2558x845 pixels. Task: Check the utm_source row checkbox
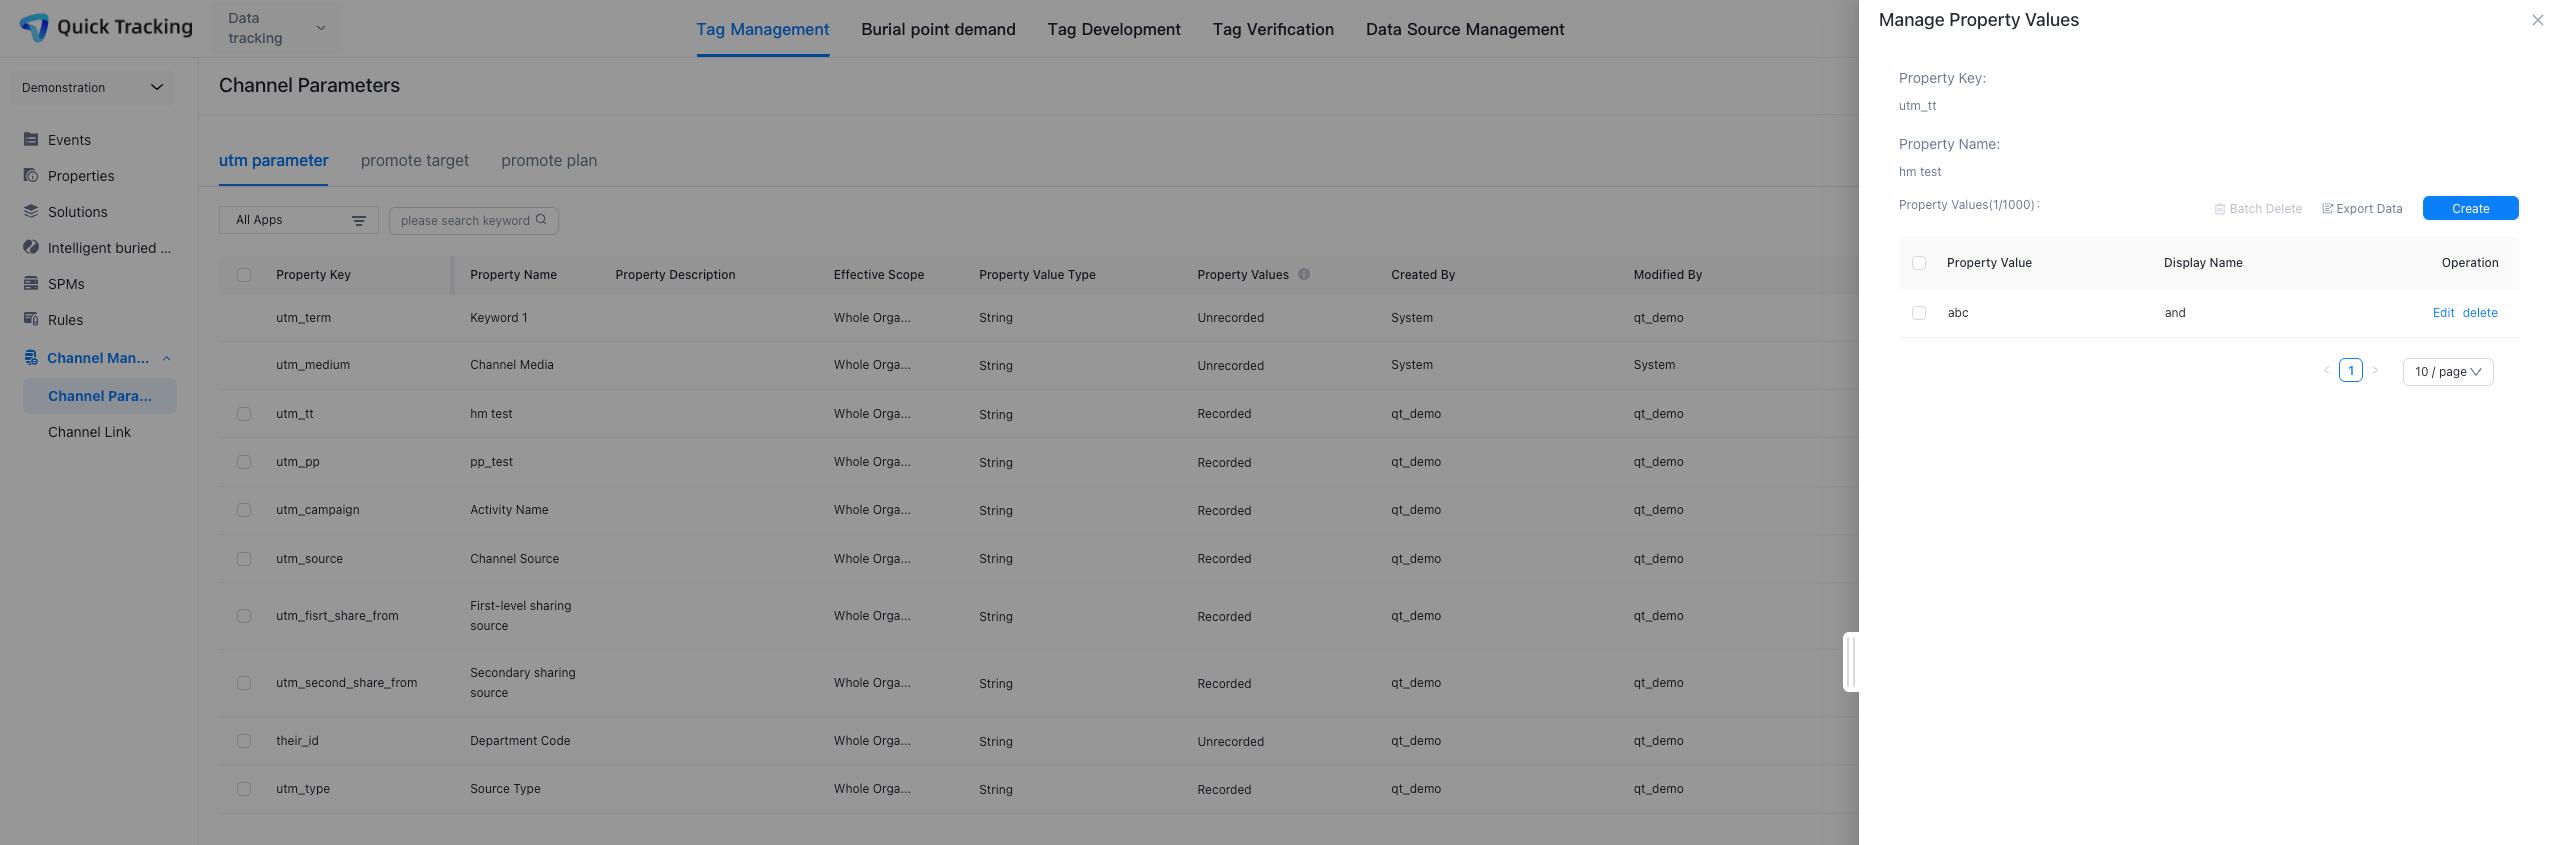244,559
